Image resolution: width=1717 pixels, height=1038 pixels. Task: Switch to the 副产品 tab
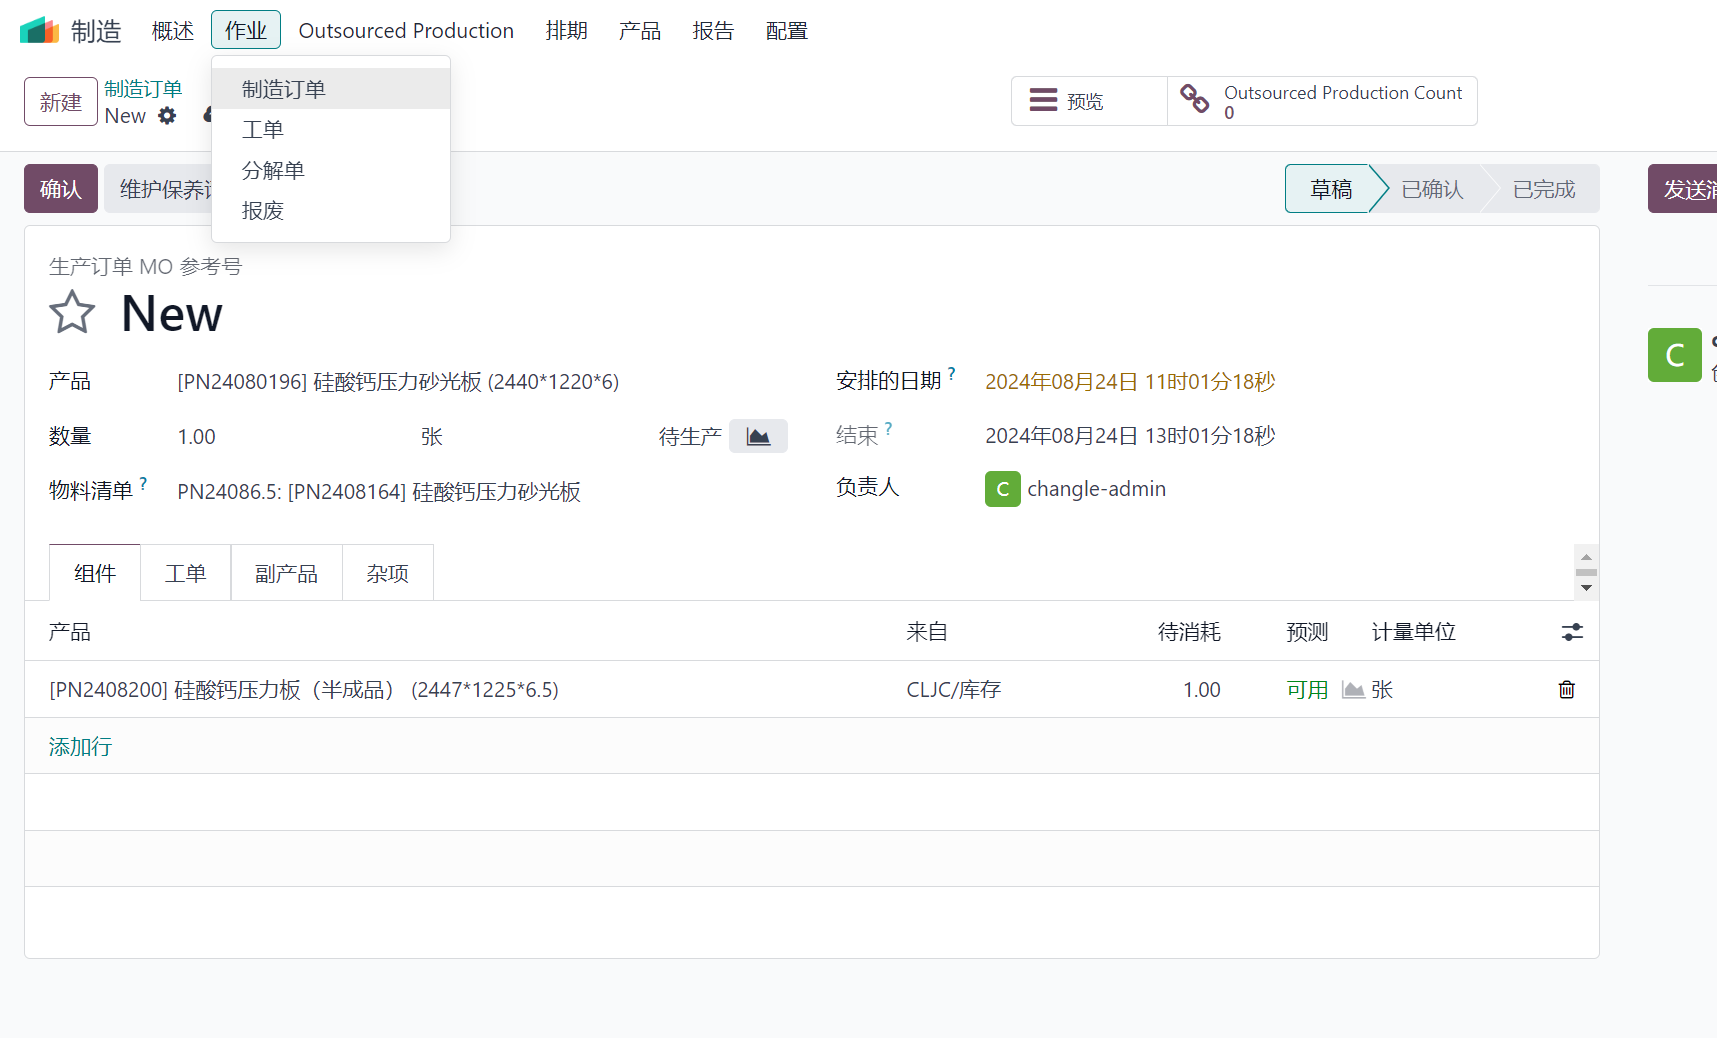point(286,574)
